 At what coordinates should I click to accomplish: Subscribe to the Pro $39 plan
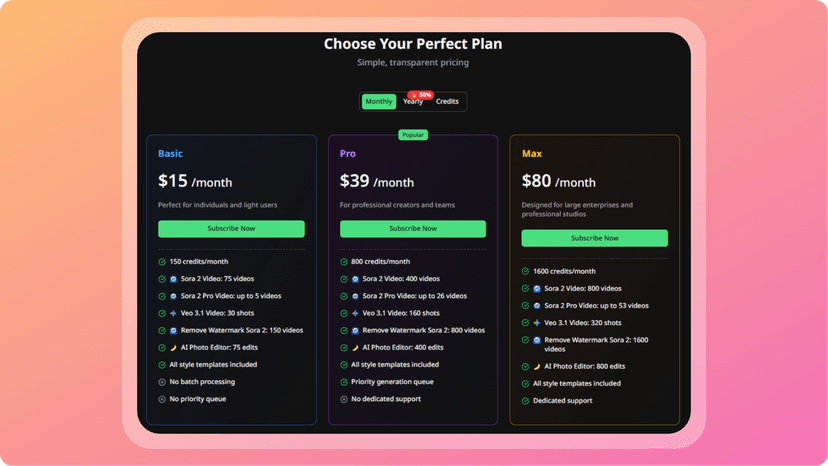[413, 229]
